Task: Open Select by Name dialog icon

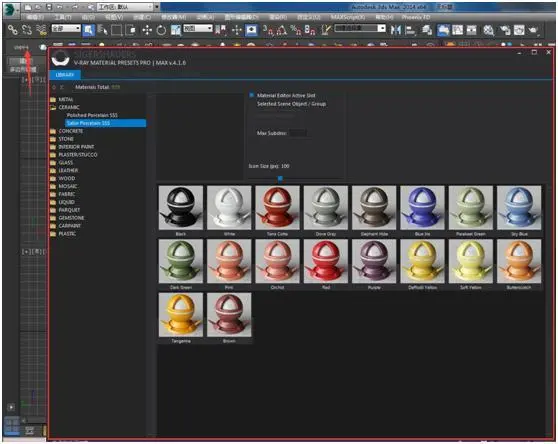Action: [102, 30]
